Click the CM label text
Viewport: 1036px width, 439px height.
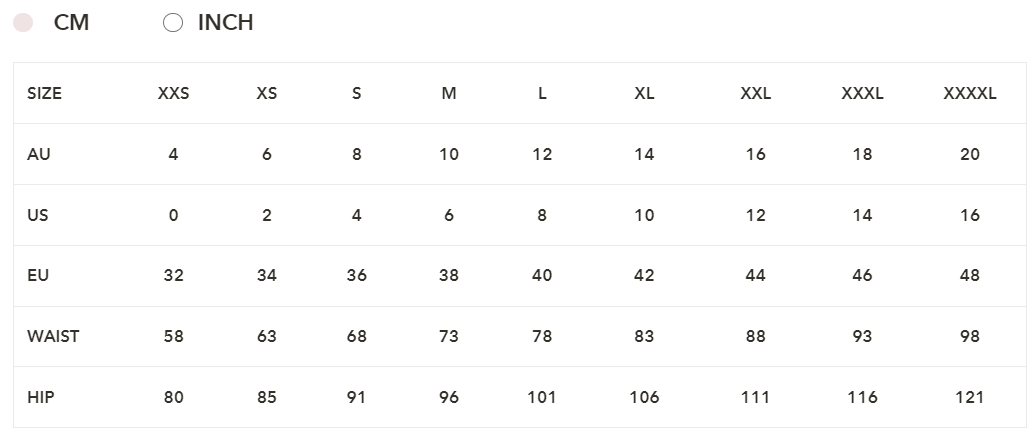point(71,23)
